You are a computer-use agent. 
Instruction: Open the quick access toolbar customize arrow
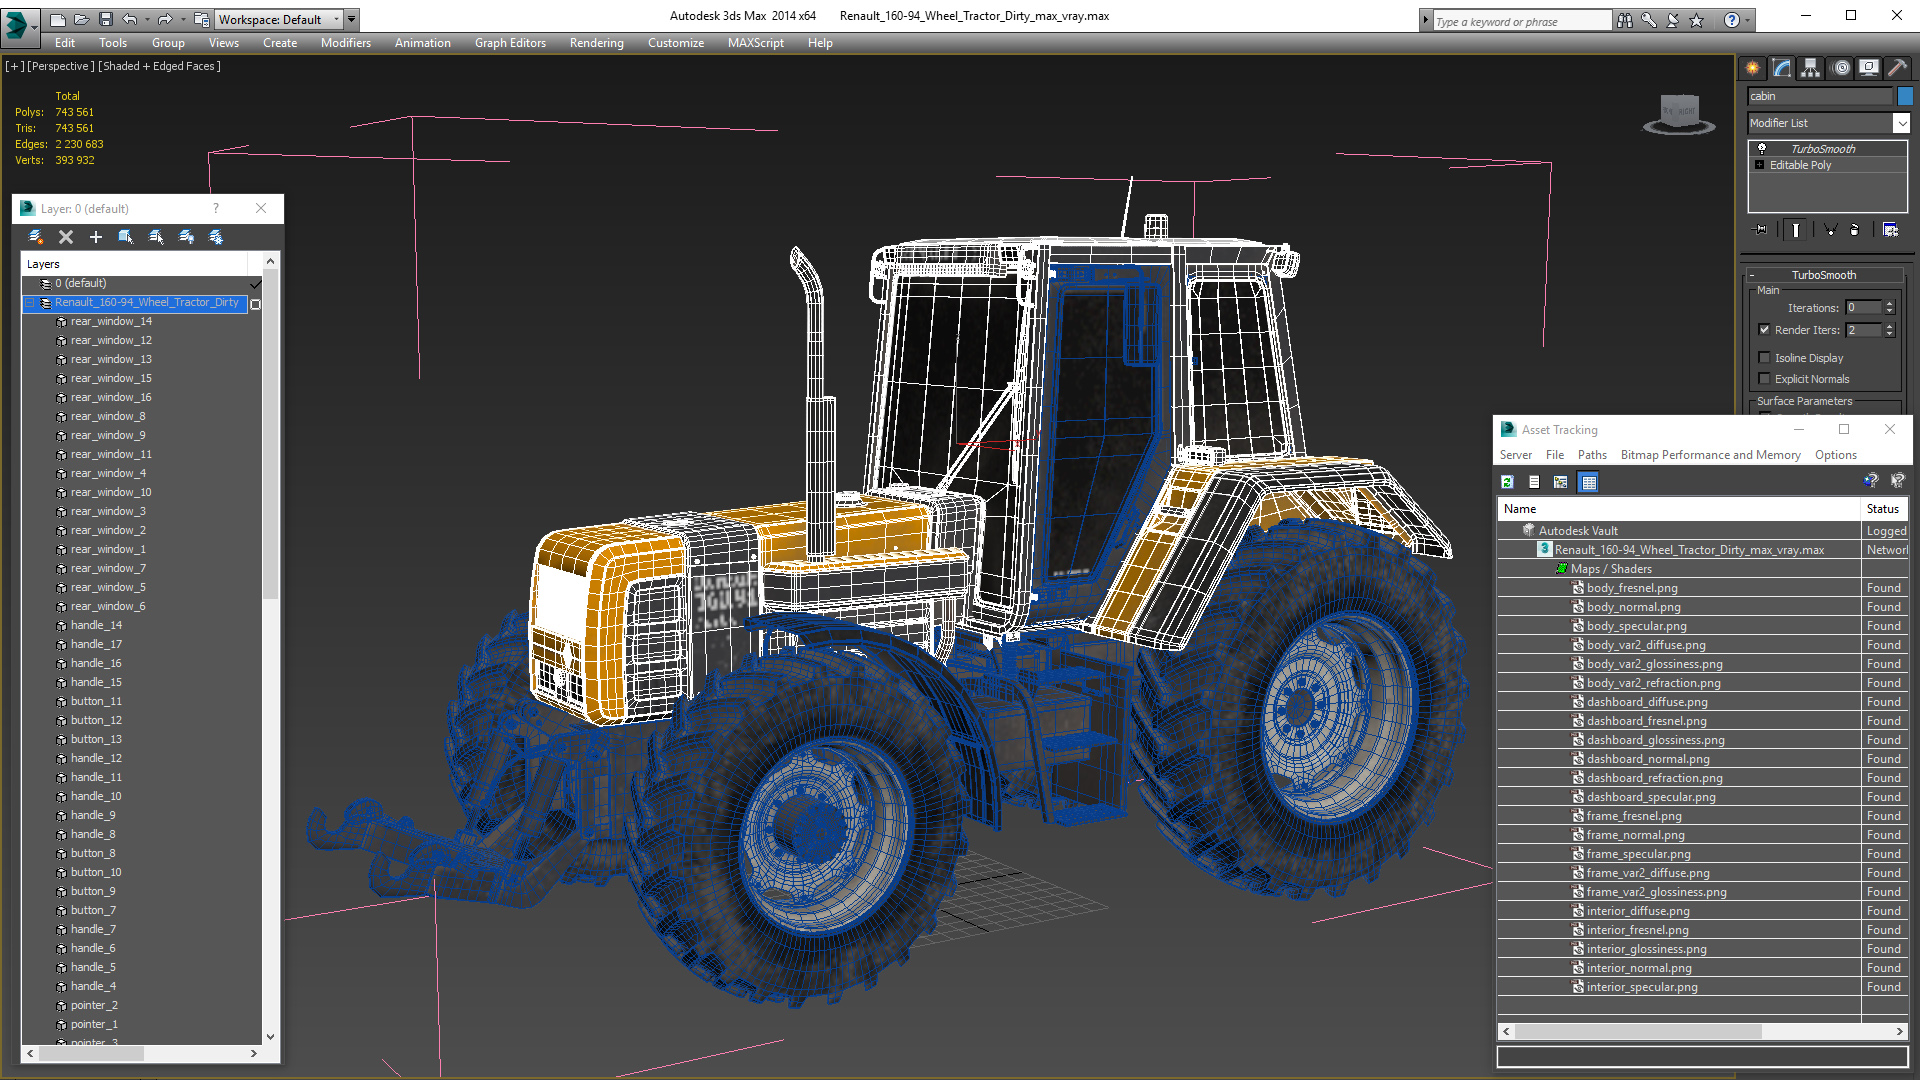click(x=352, y=19)
